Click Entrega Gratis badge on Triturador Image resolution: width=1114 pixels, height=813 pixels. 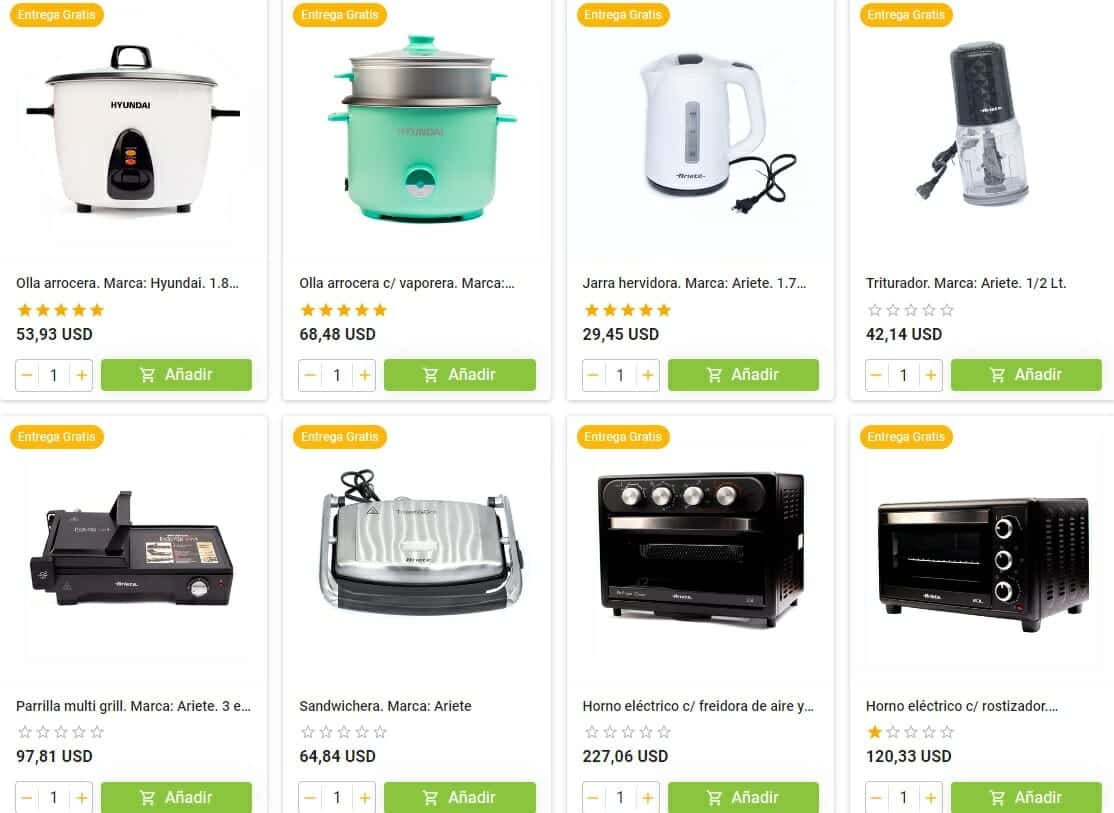906,15
